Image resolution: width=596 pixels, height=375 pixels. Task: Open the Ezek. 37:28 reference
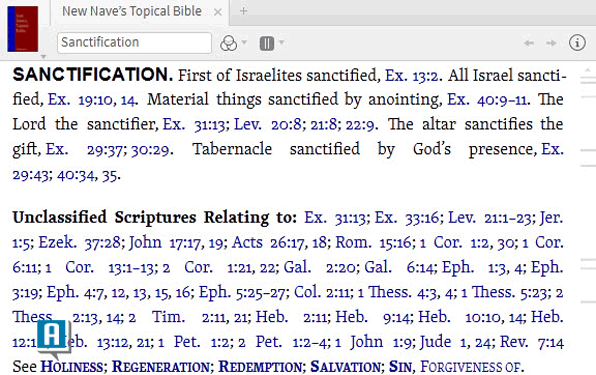coord(79,243)
